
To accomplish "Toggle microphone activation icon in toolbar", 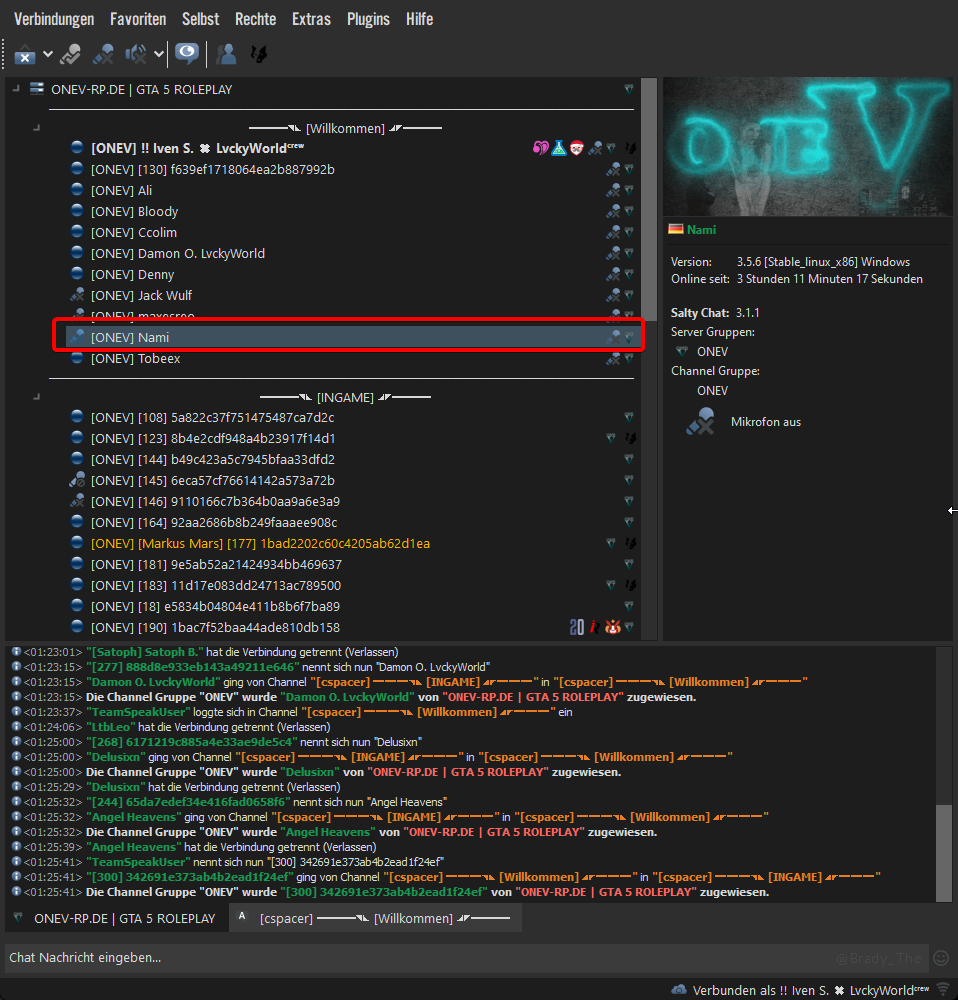I will point(70,54).
